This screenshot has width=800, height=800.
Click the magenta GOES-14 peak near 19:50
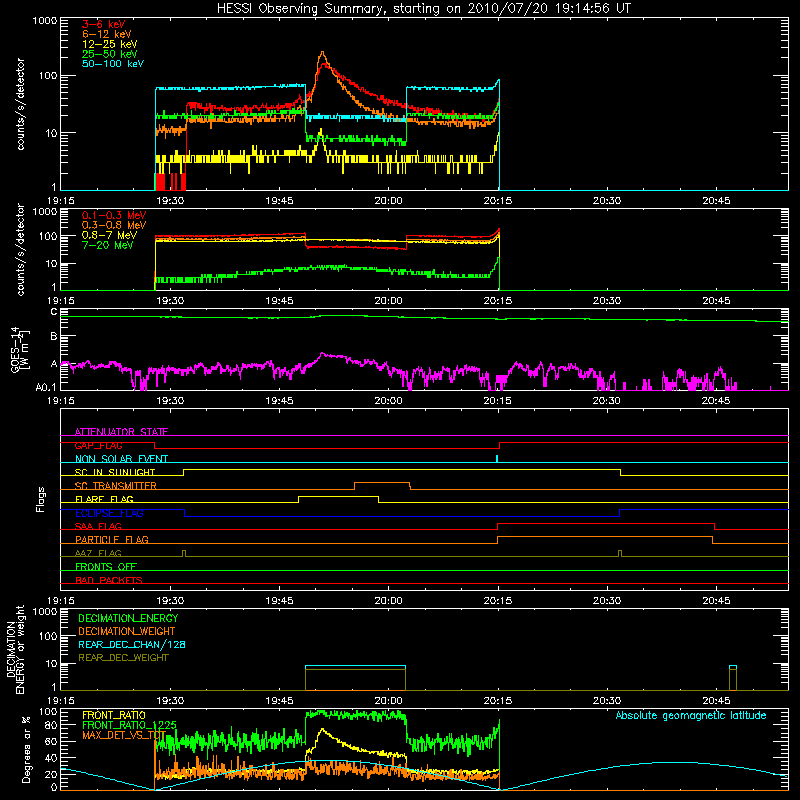click(322, 354)
